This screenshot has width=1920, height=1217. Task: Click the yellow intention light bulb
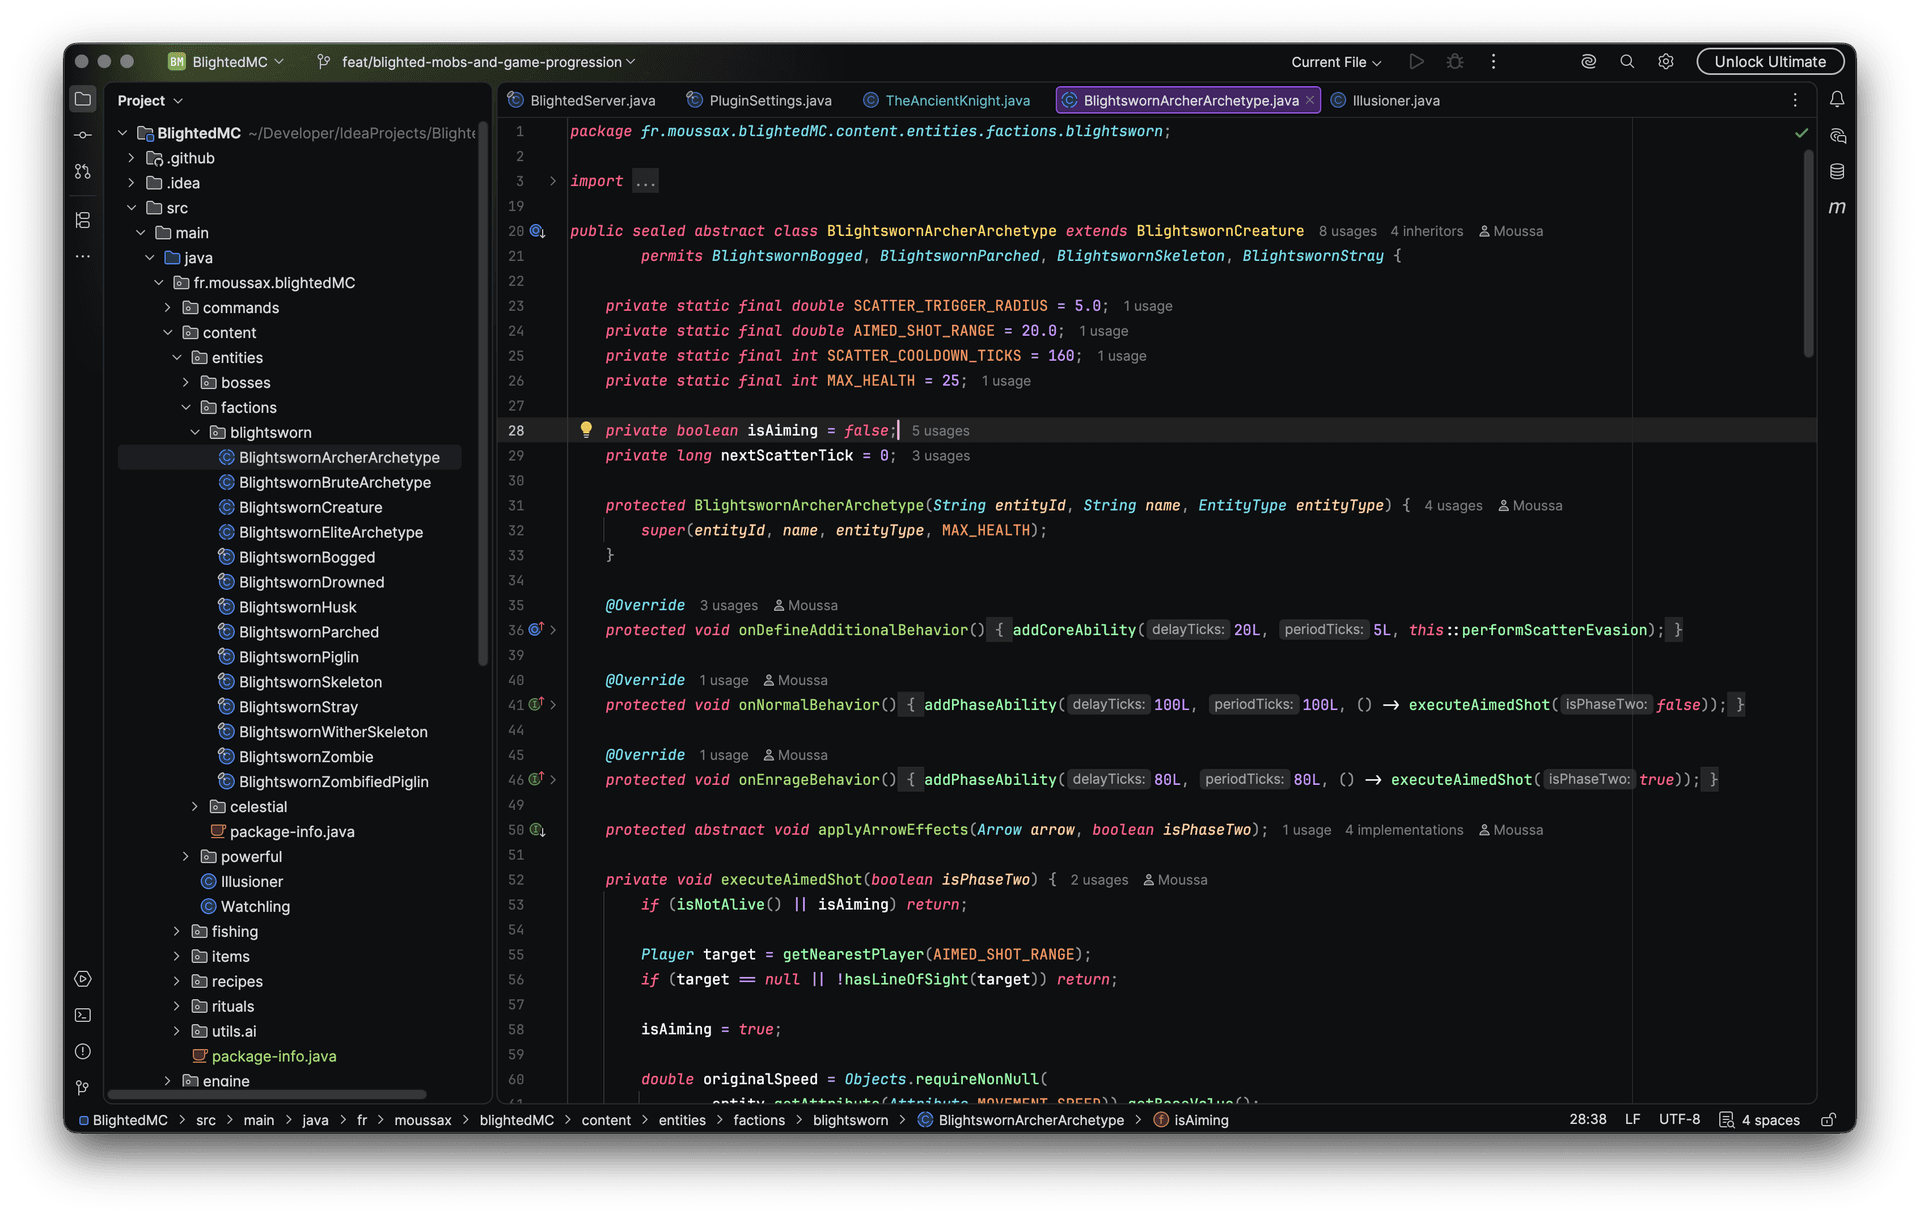586,430
